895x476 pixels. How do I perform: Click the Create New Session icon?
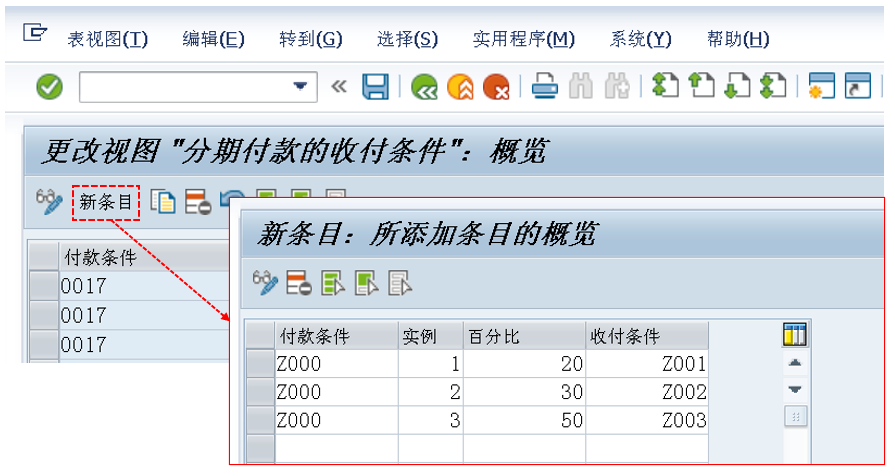822,86
